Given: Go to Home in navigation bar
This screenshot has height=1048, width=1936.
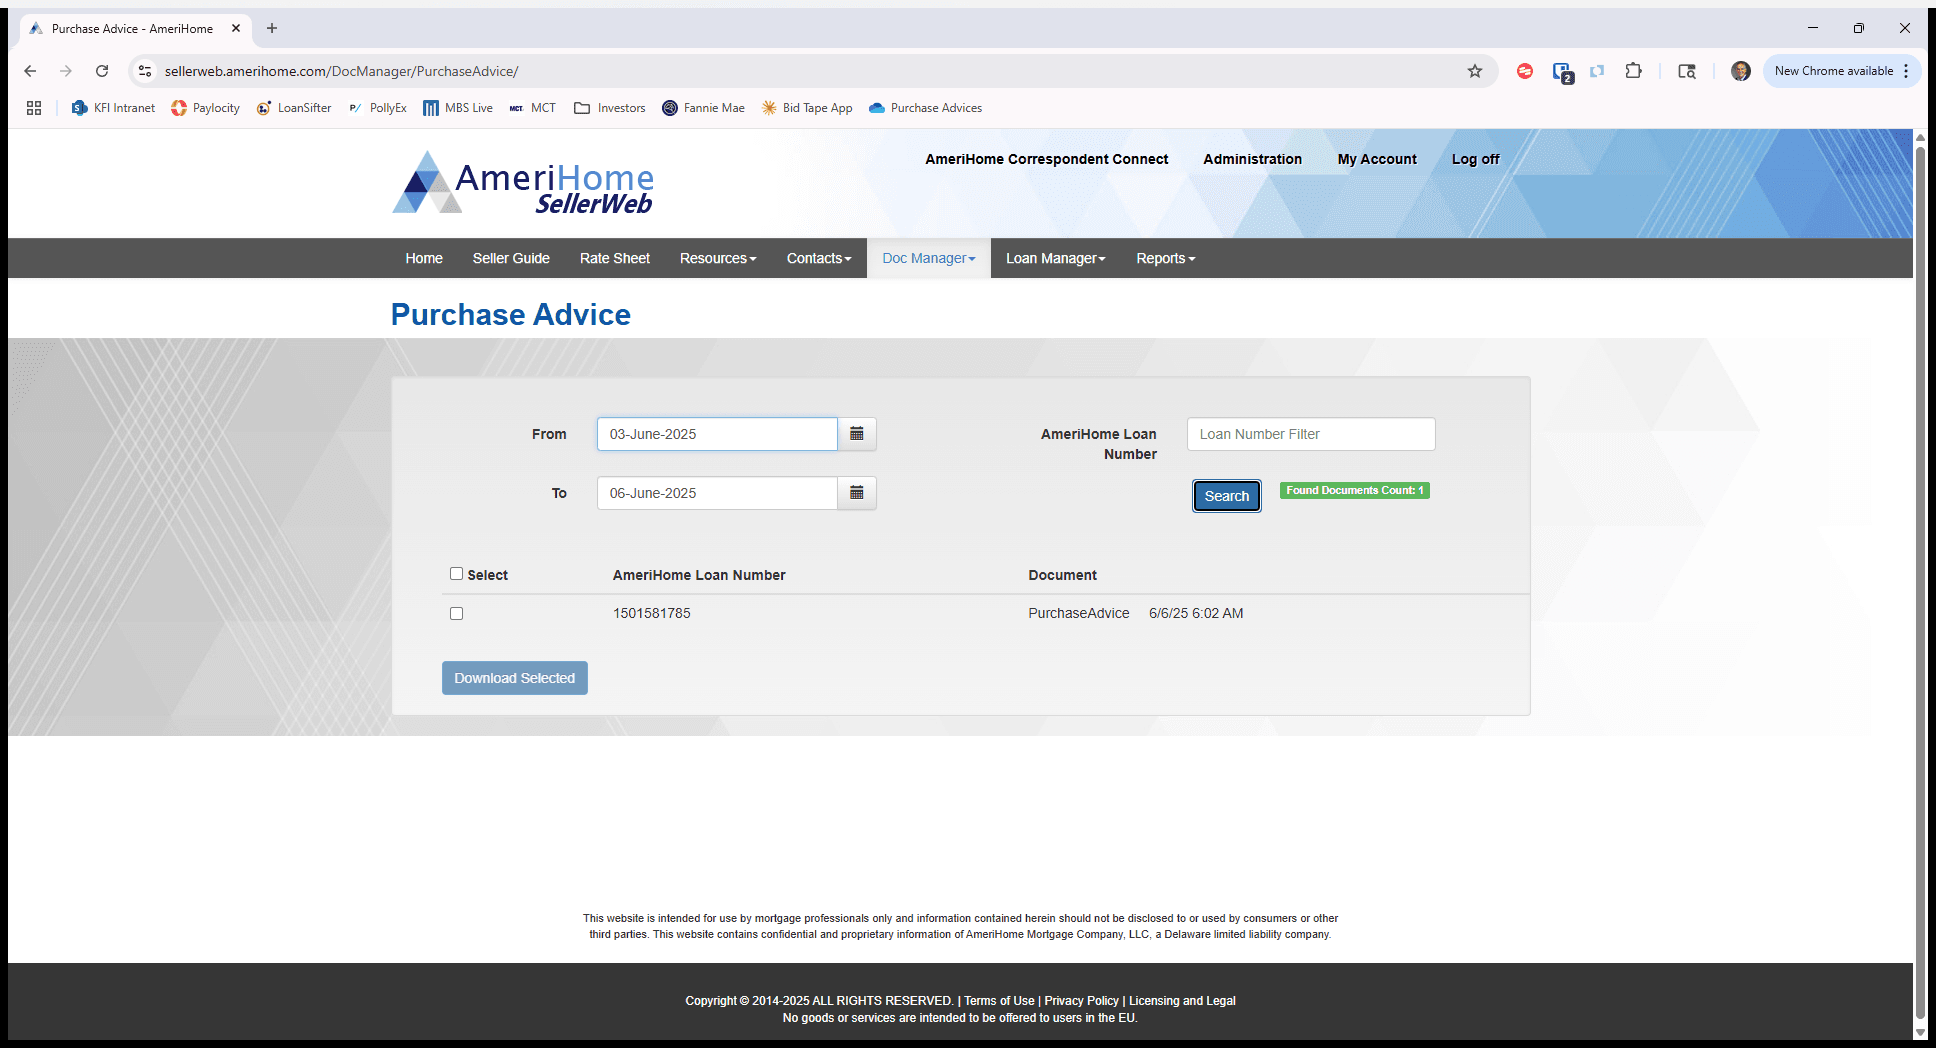Looking at the screenshot, I should (x=424, y=258).
